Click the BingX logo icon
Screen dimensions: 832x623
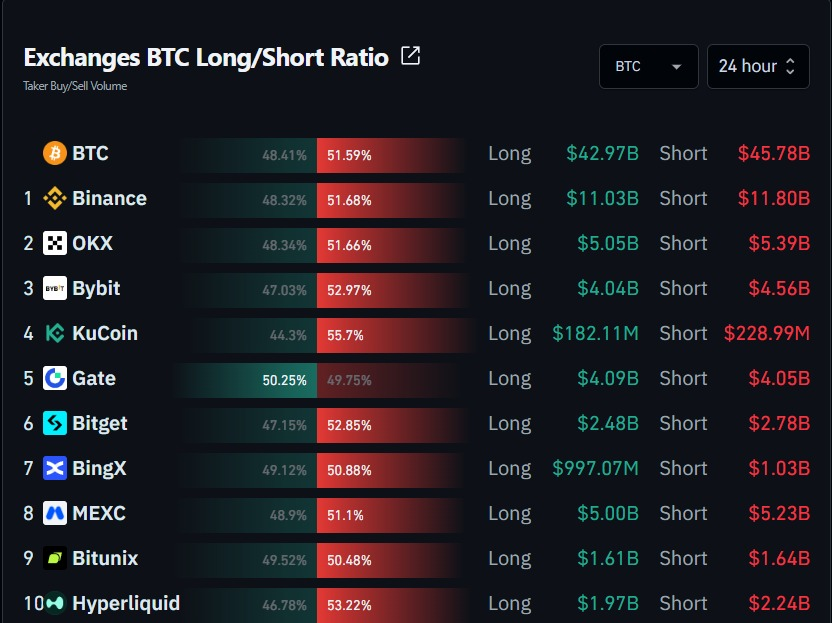click(55, 468)
